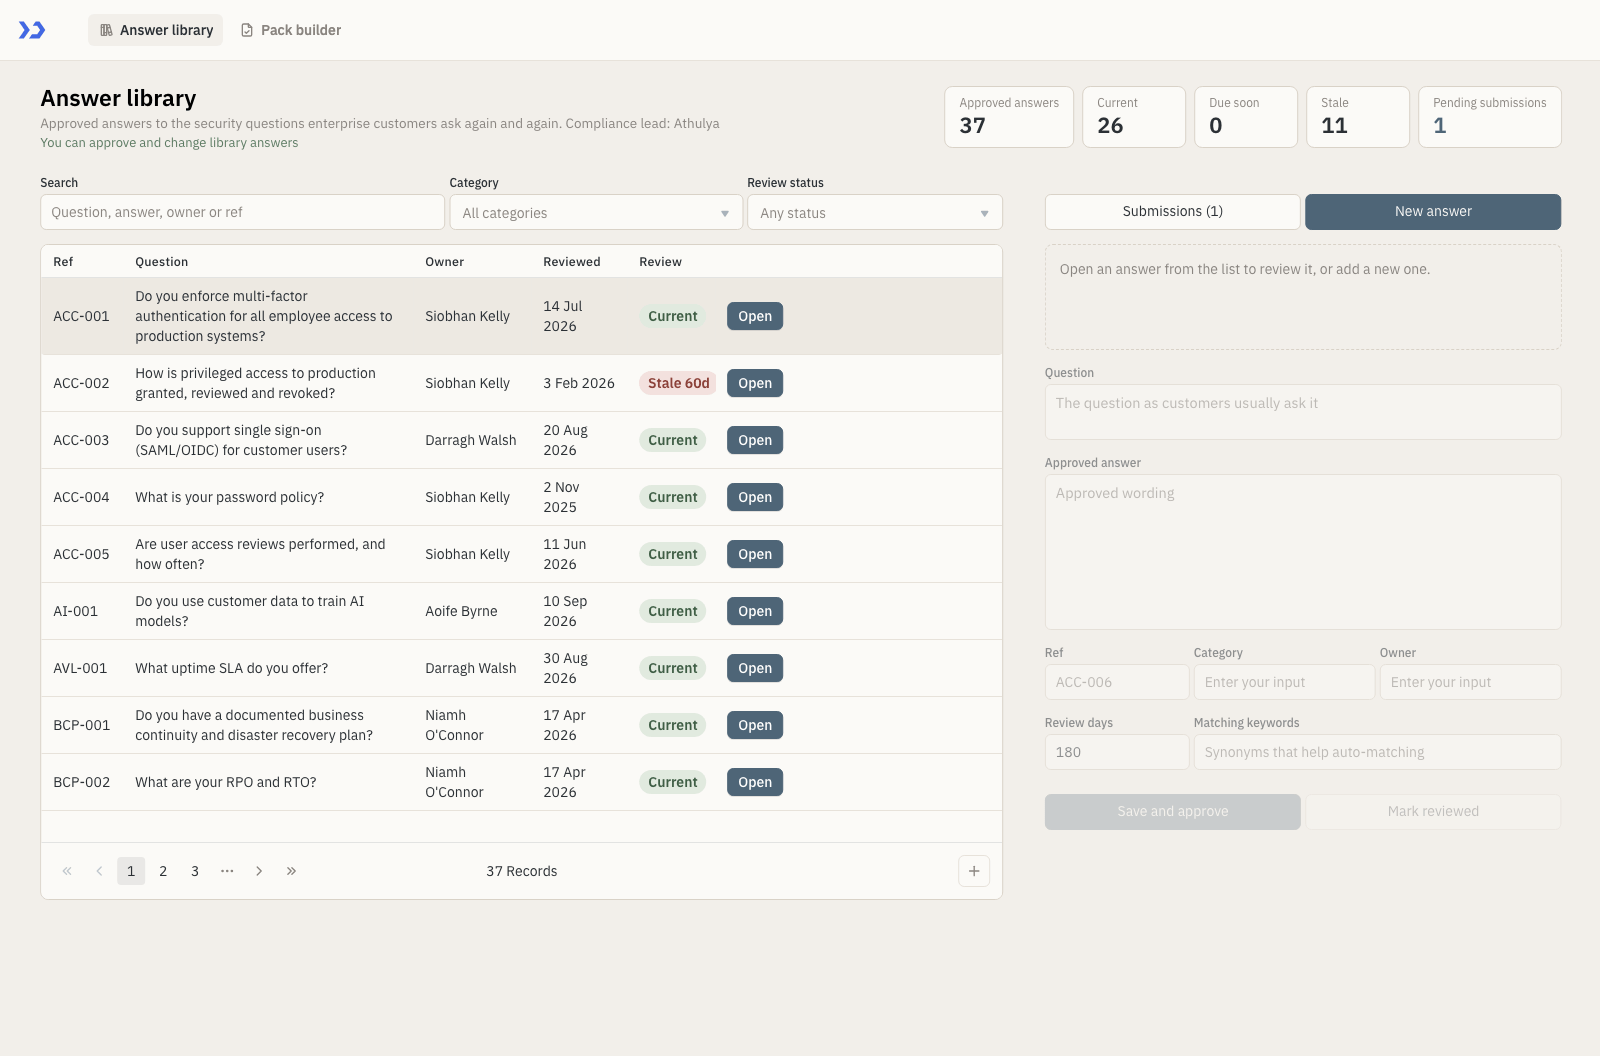Switch to Pack builder tab
Screen dimensions: 1600x1056
click(x=291, y=30)
